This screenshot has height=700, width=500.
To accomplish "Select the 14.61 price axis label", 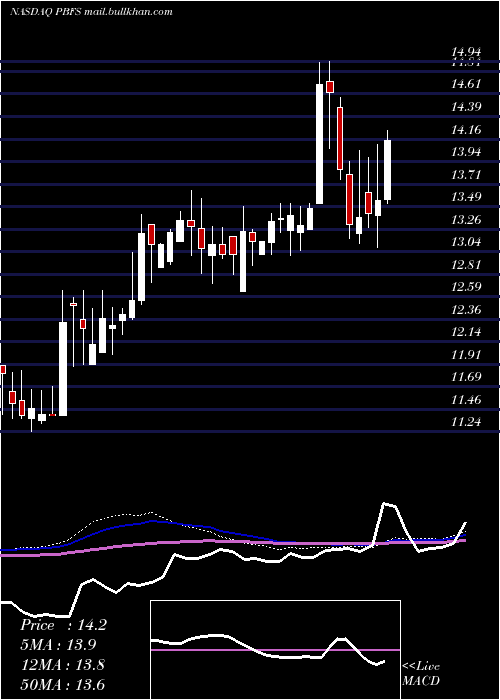I will click(466, 84).
